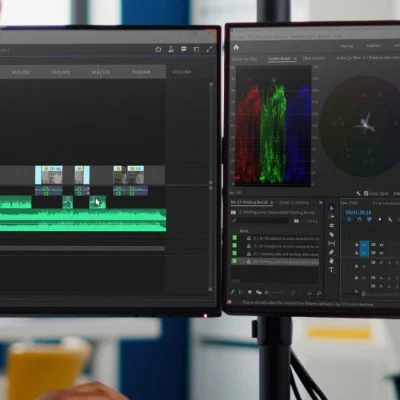
Task: Toggle Clamp Signal checkbox
Action: pyautogui.click(x=366, y=193)
